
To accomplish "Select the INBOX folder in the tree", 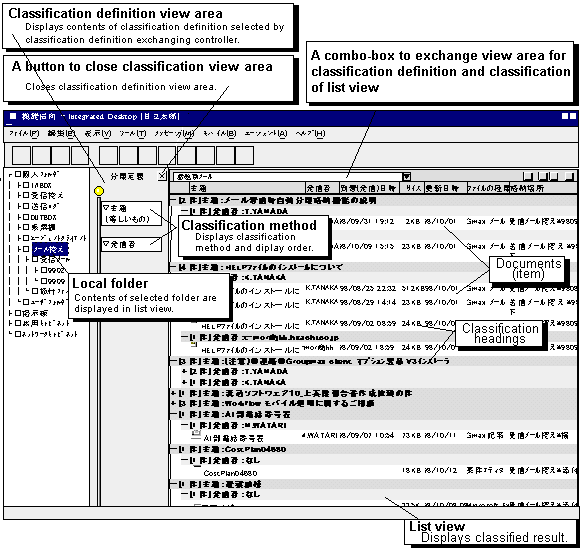I will [41, 185].
